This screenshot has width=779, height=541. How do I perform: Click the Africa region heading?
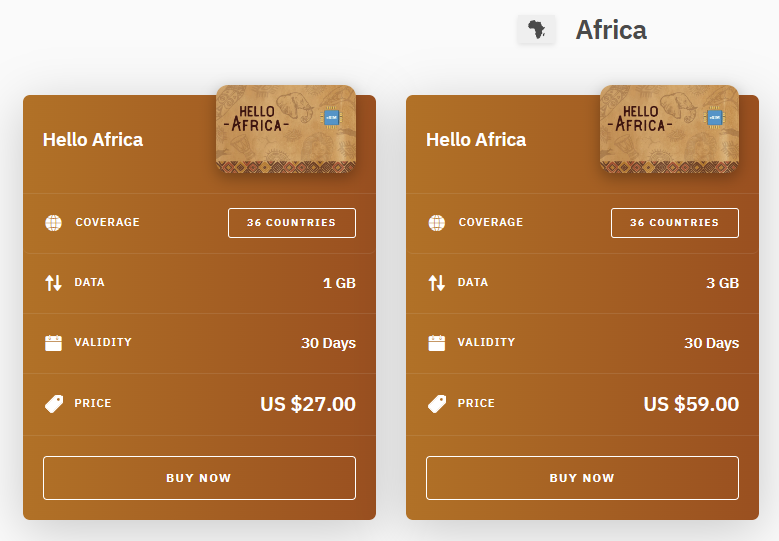pyautogui.click(x=611, y=30)
